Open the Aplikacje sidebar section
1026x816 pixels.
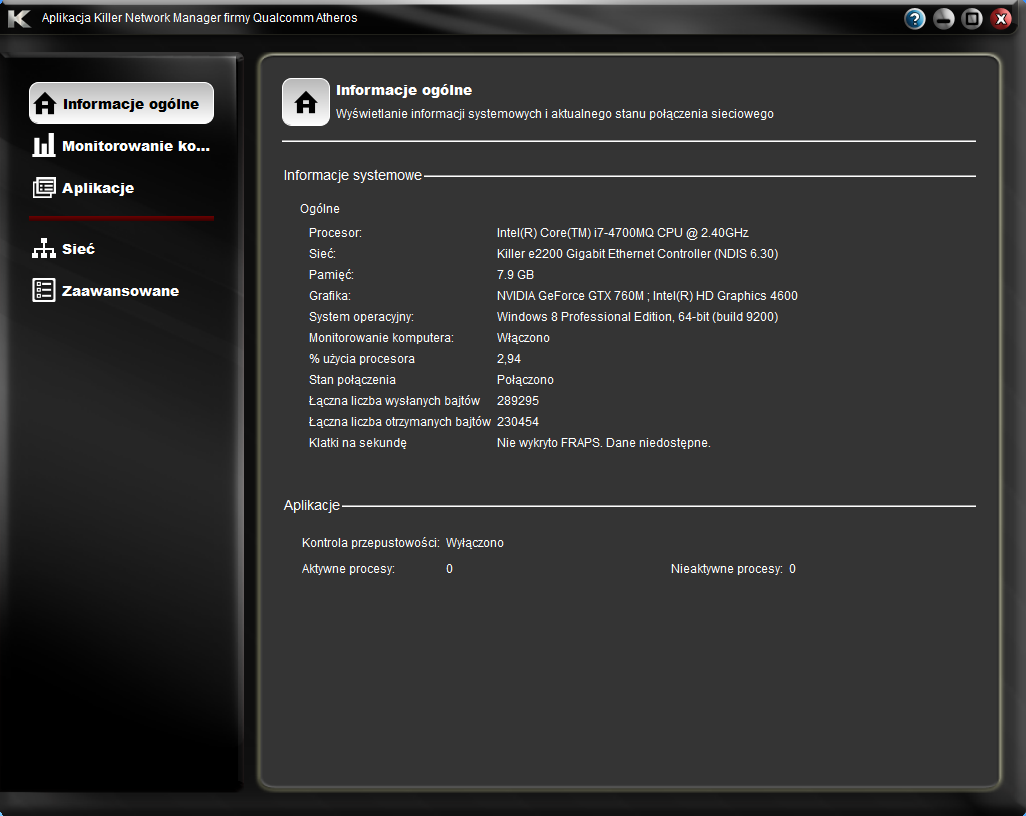click(84, 188)
